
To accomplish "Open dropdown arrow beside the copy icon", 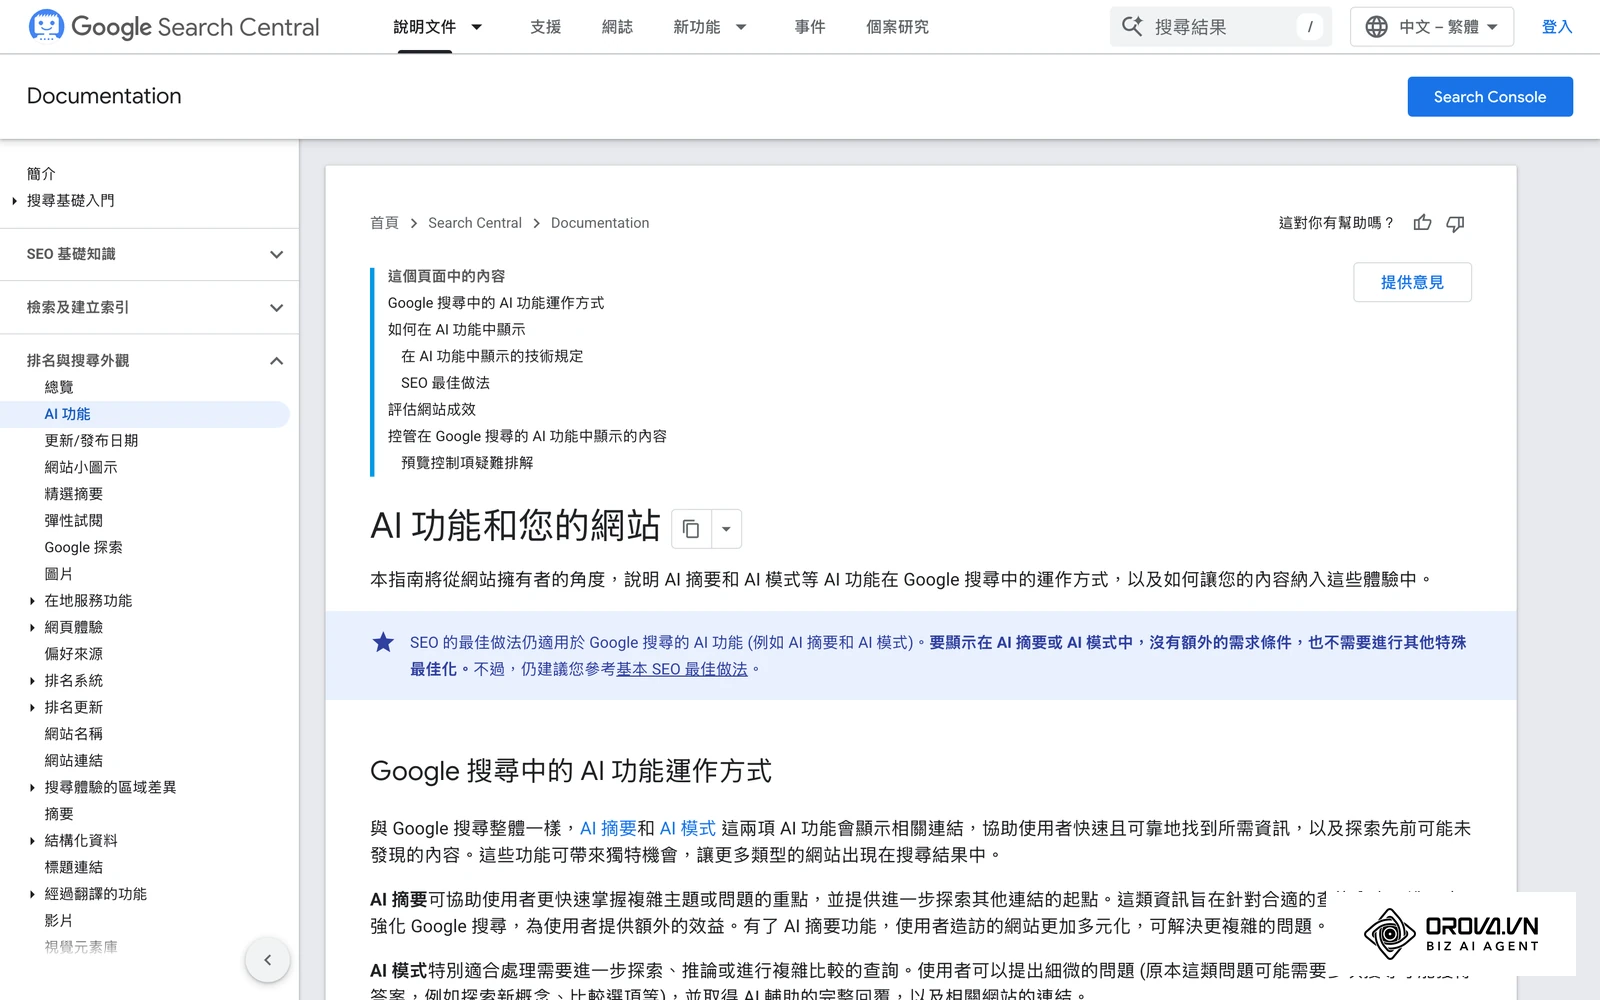I will click(x=726, y=529).
